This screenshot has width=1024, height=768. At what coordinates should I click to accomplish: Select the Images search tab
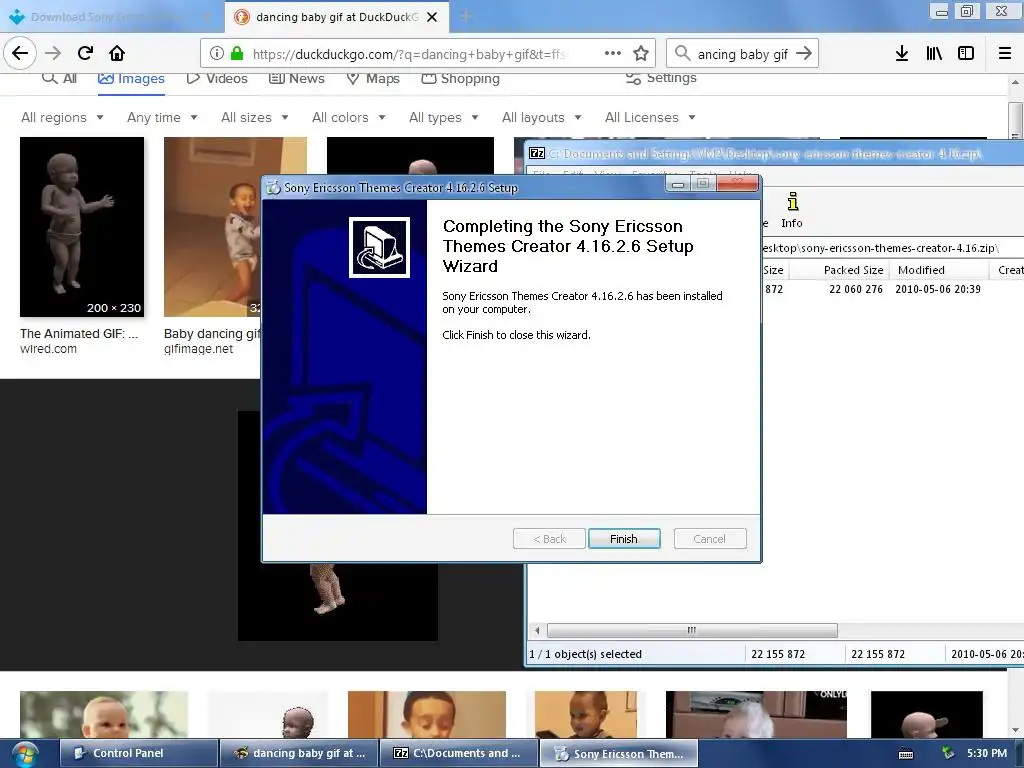[131, 78]
